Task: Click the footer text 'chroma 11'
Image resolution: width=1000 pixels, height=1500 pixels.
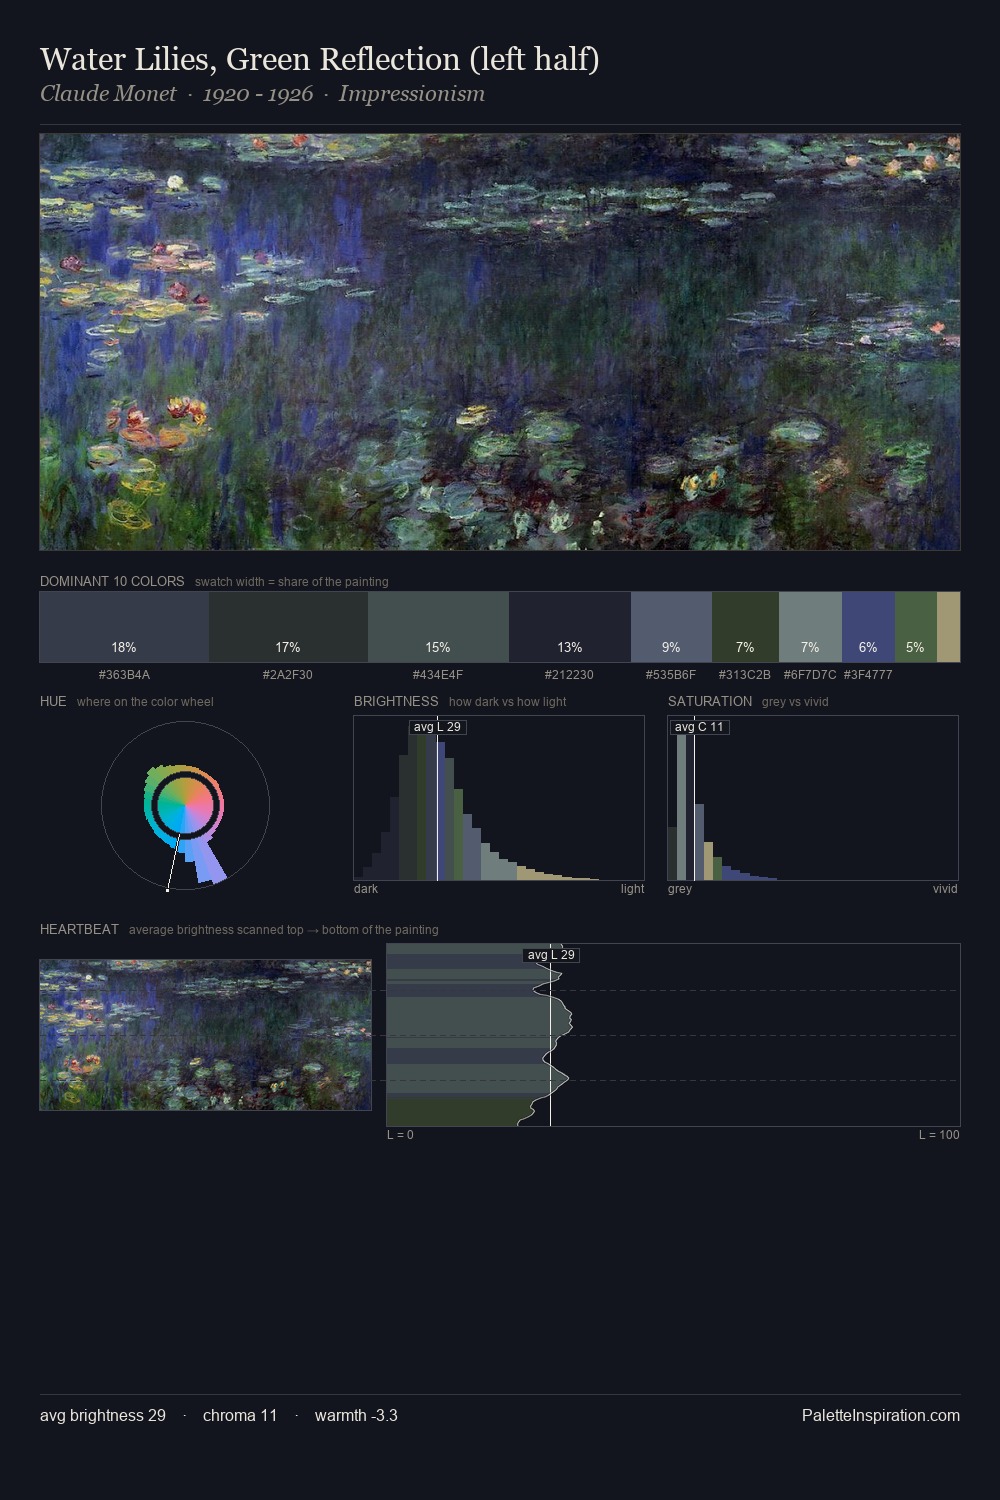Action: click(240, 1415)
